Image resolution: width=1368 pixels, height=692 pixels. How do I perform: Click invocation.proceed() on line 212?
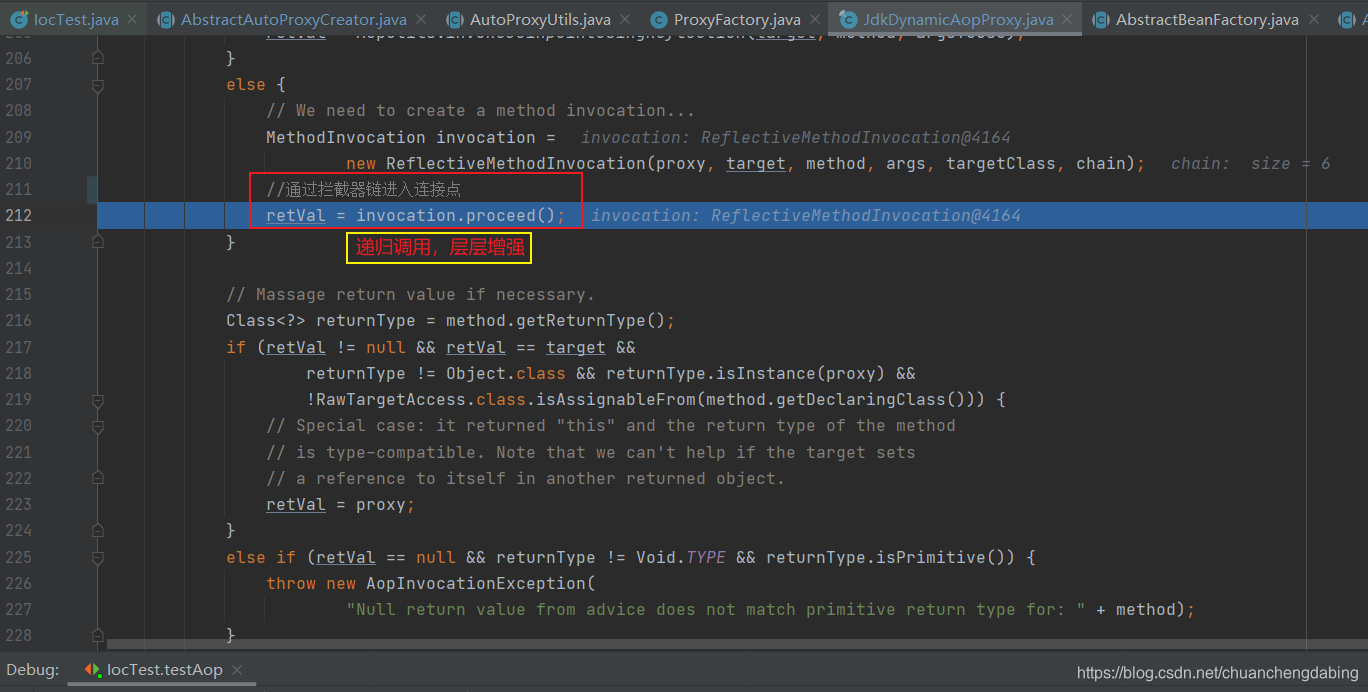click(456, 216)
